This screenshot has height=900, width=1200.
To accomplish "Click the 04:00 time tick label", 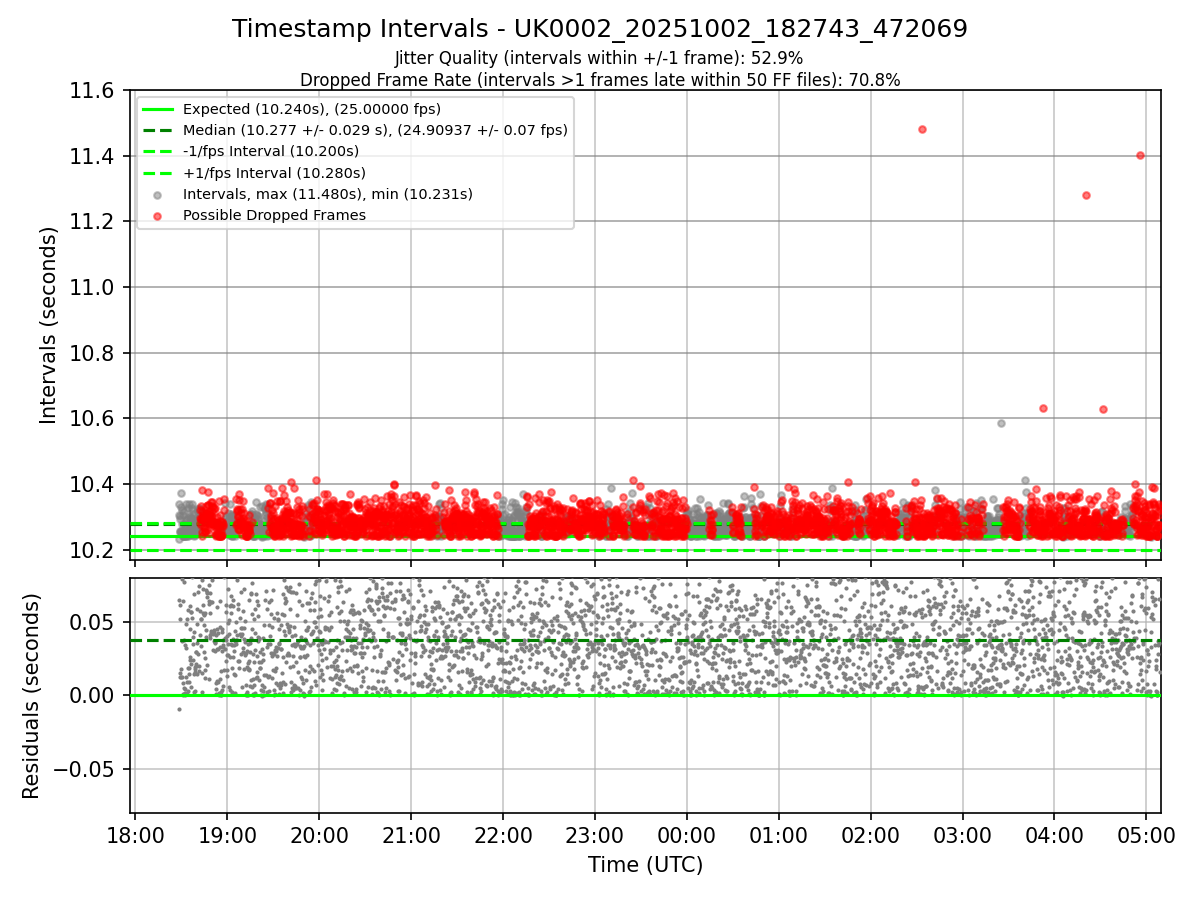I will point(1055,834).
